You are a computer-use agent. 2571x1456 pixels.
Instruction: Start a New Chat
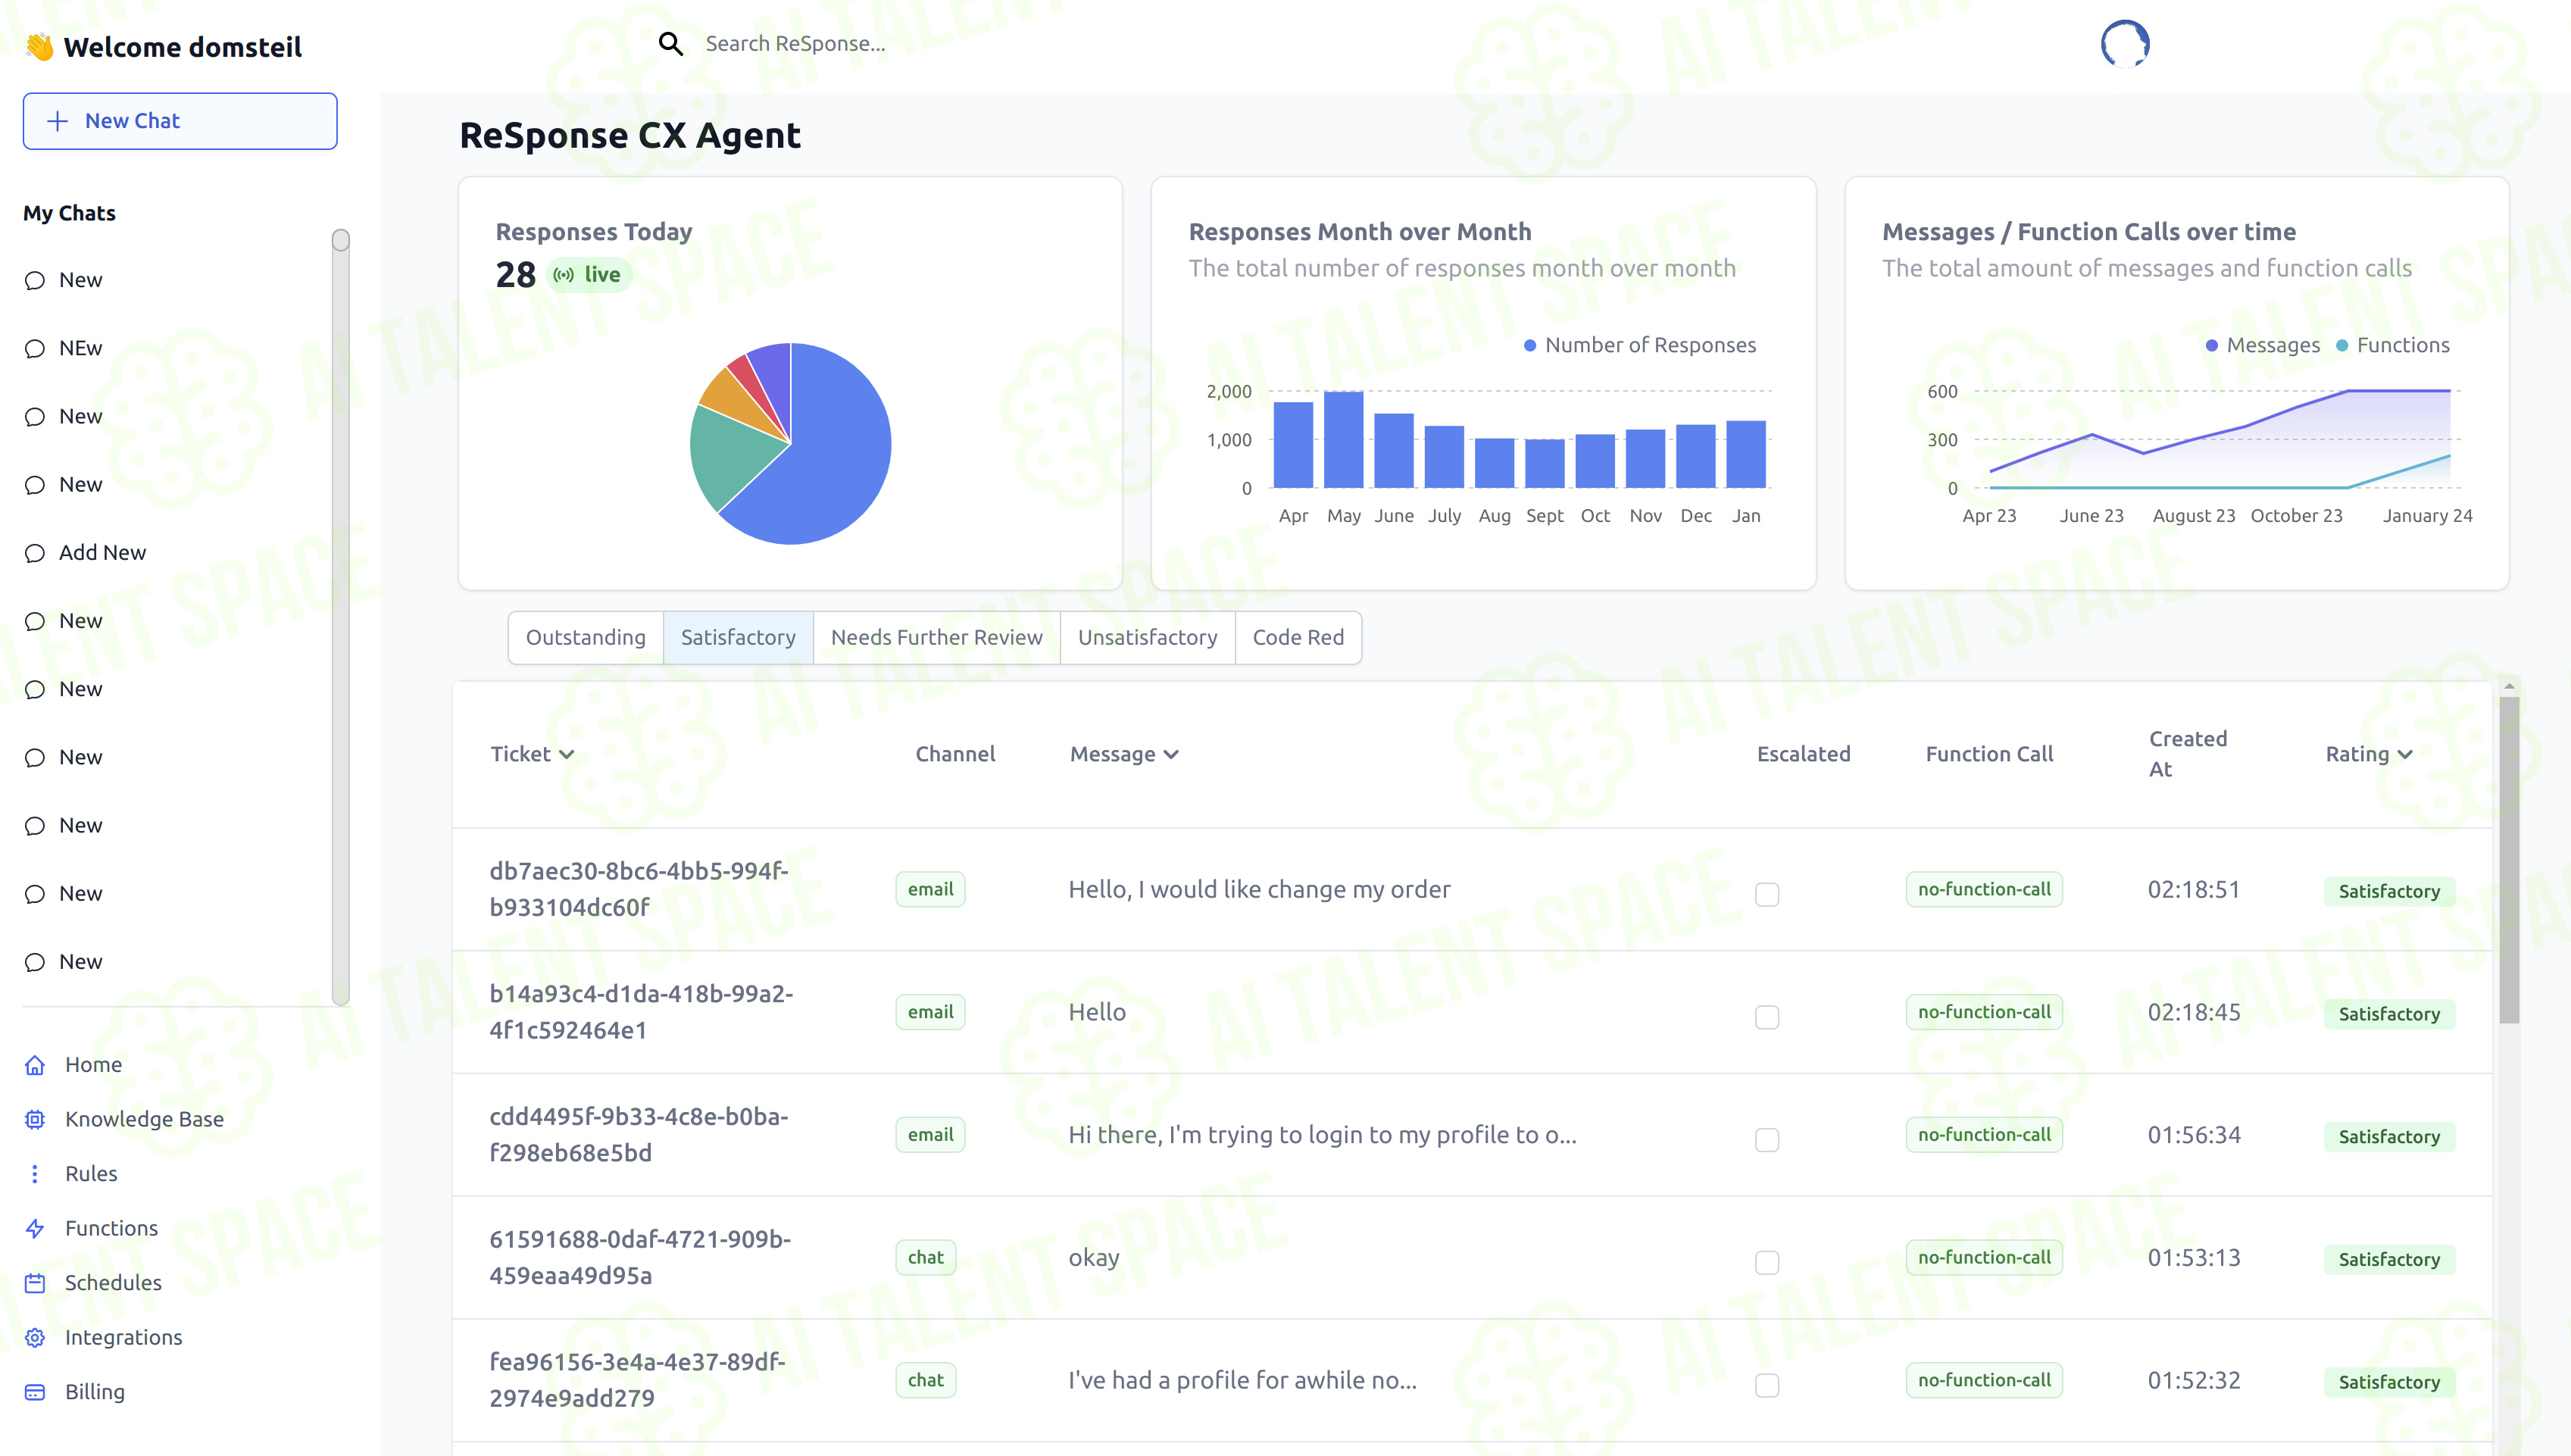click(180, 121)
